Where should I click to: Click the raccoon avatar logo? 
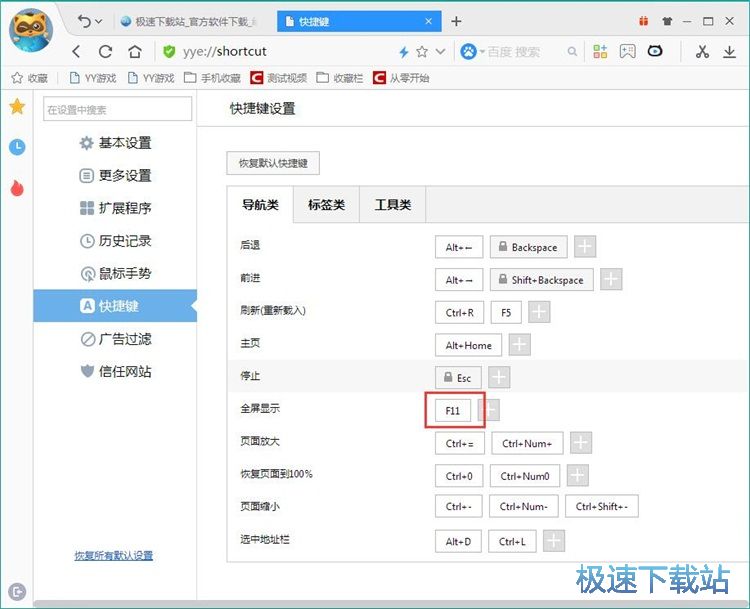(x=31, y=31)
